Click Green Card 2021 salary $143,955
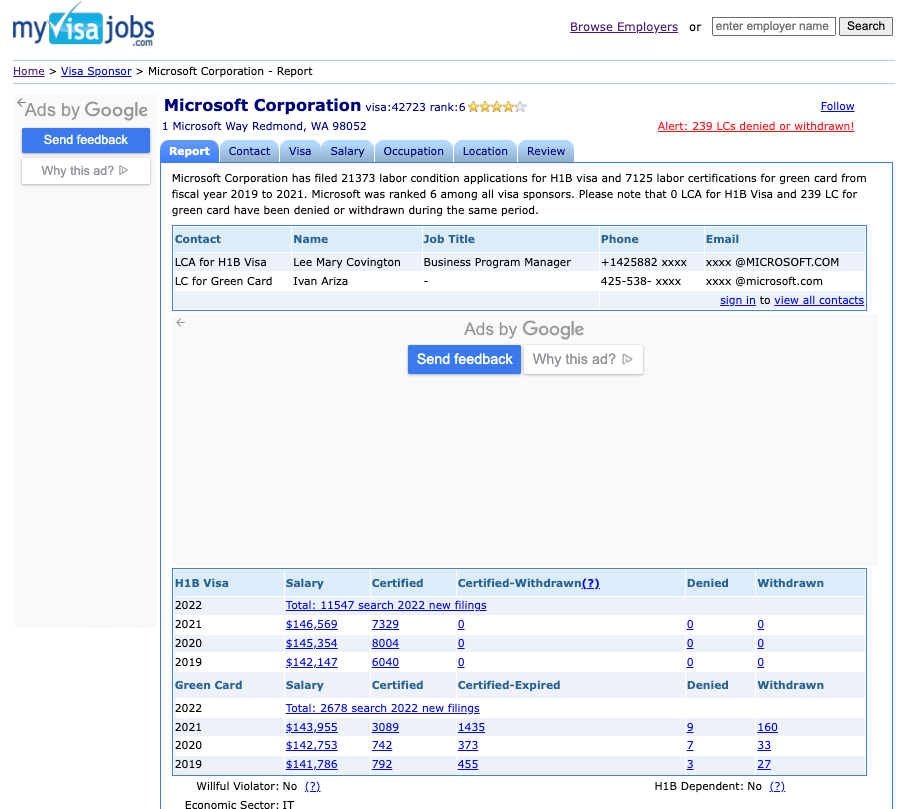The height and width of the screenshot is (809, 908). tap(312, 727)
